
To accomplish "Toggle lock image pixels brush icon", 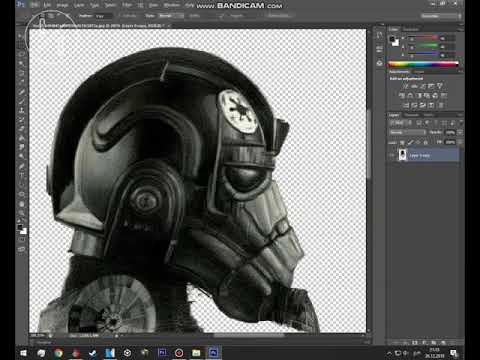I will [x=410, y=142].
